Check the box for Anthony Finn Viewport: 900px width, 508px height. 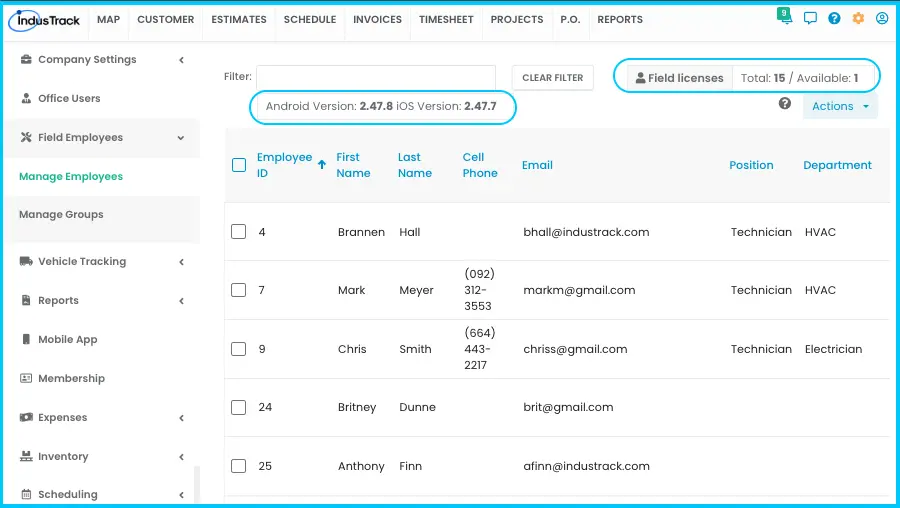[238, 466]
